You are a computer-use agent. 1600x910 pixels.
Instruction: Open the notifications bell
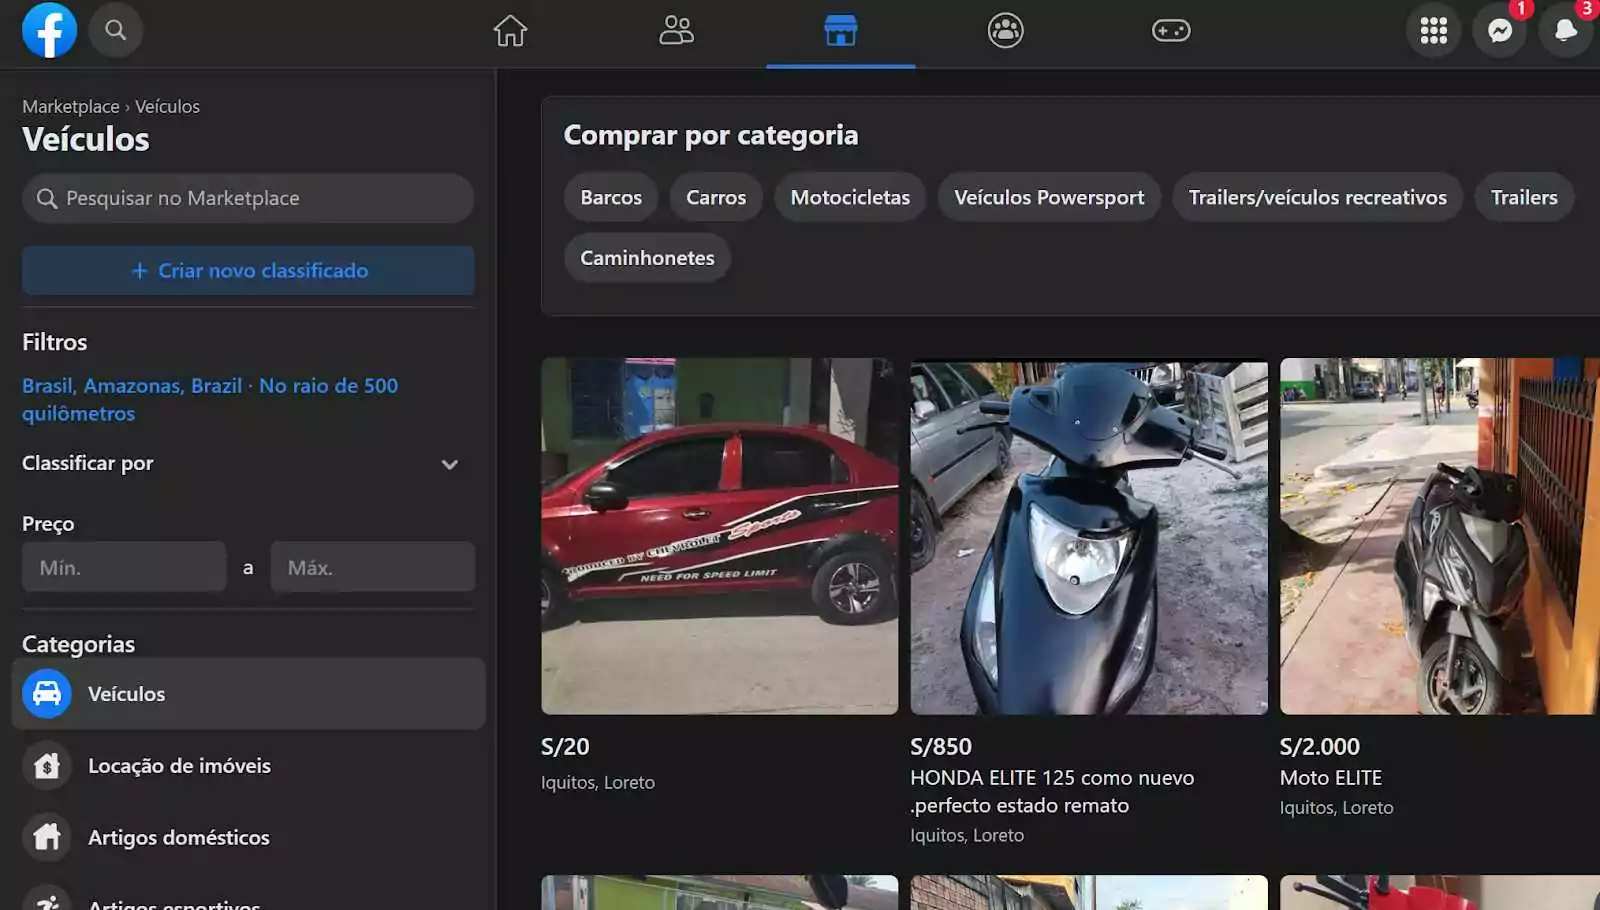[1566, 31]
